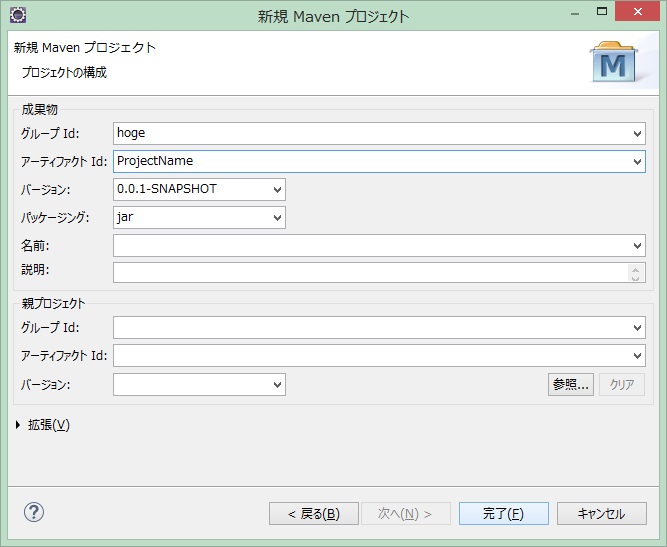Finish the wizard with 完了(F)
This screenshot has width=667, height=547.
click(504, 514)
